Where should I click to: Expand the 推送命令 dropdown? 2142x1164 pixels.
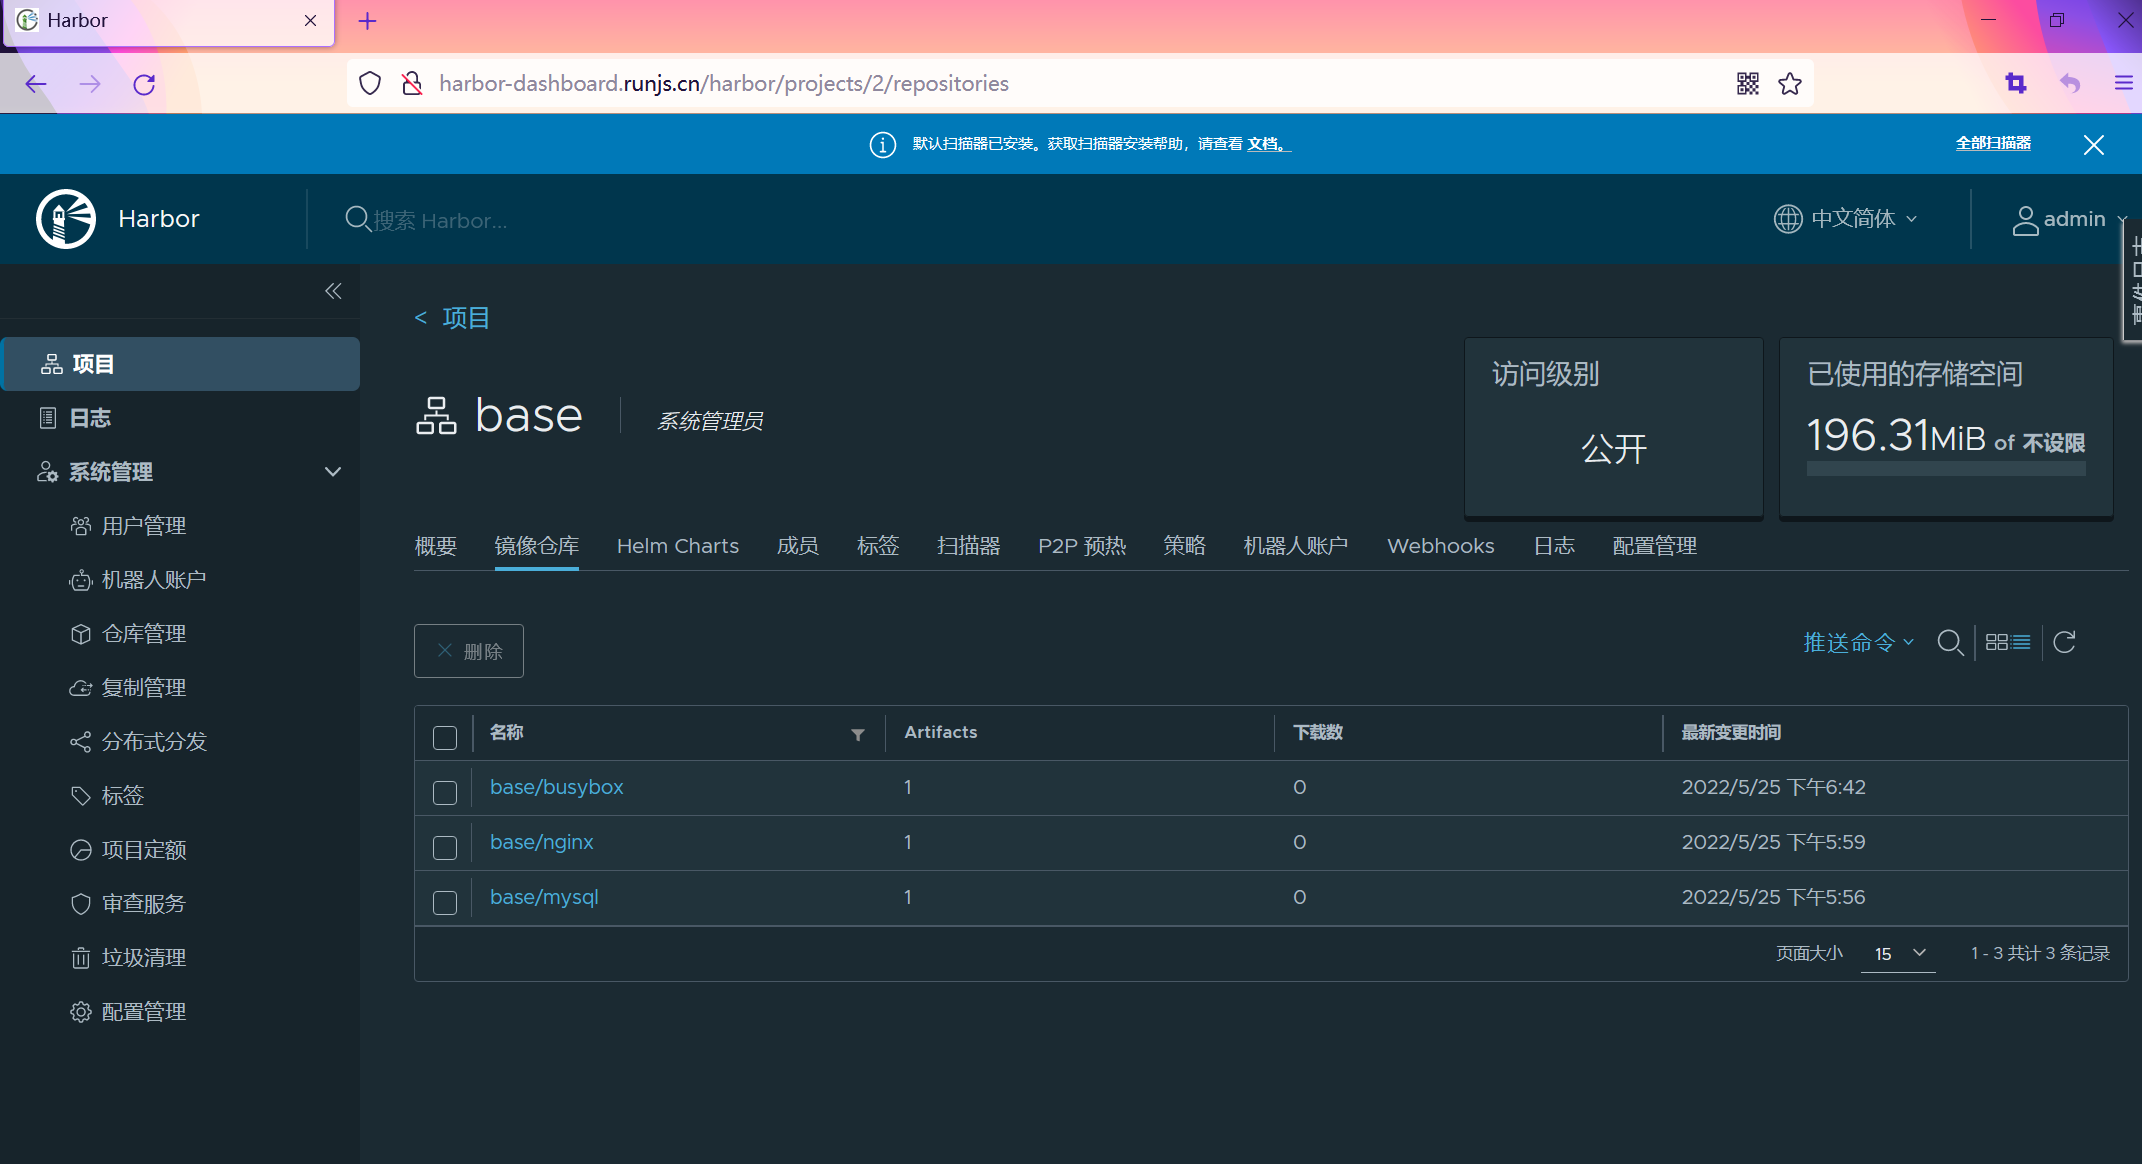point(1858,642)
